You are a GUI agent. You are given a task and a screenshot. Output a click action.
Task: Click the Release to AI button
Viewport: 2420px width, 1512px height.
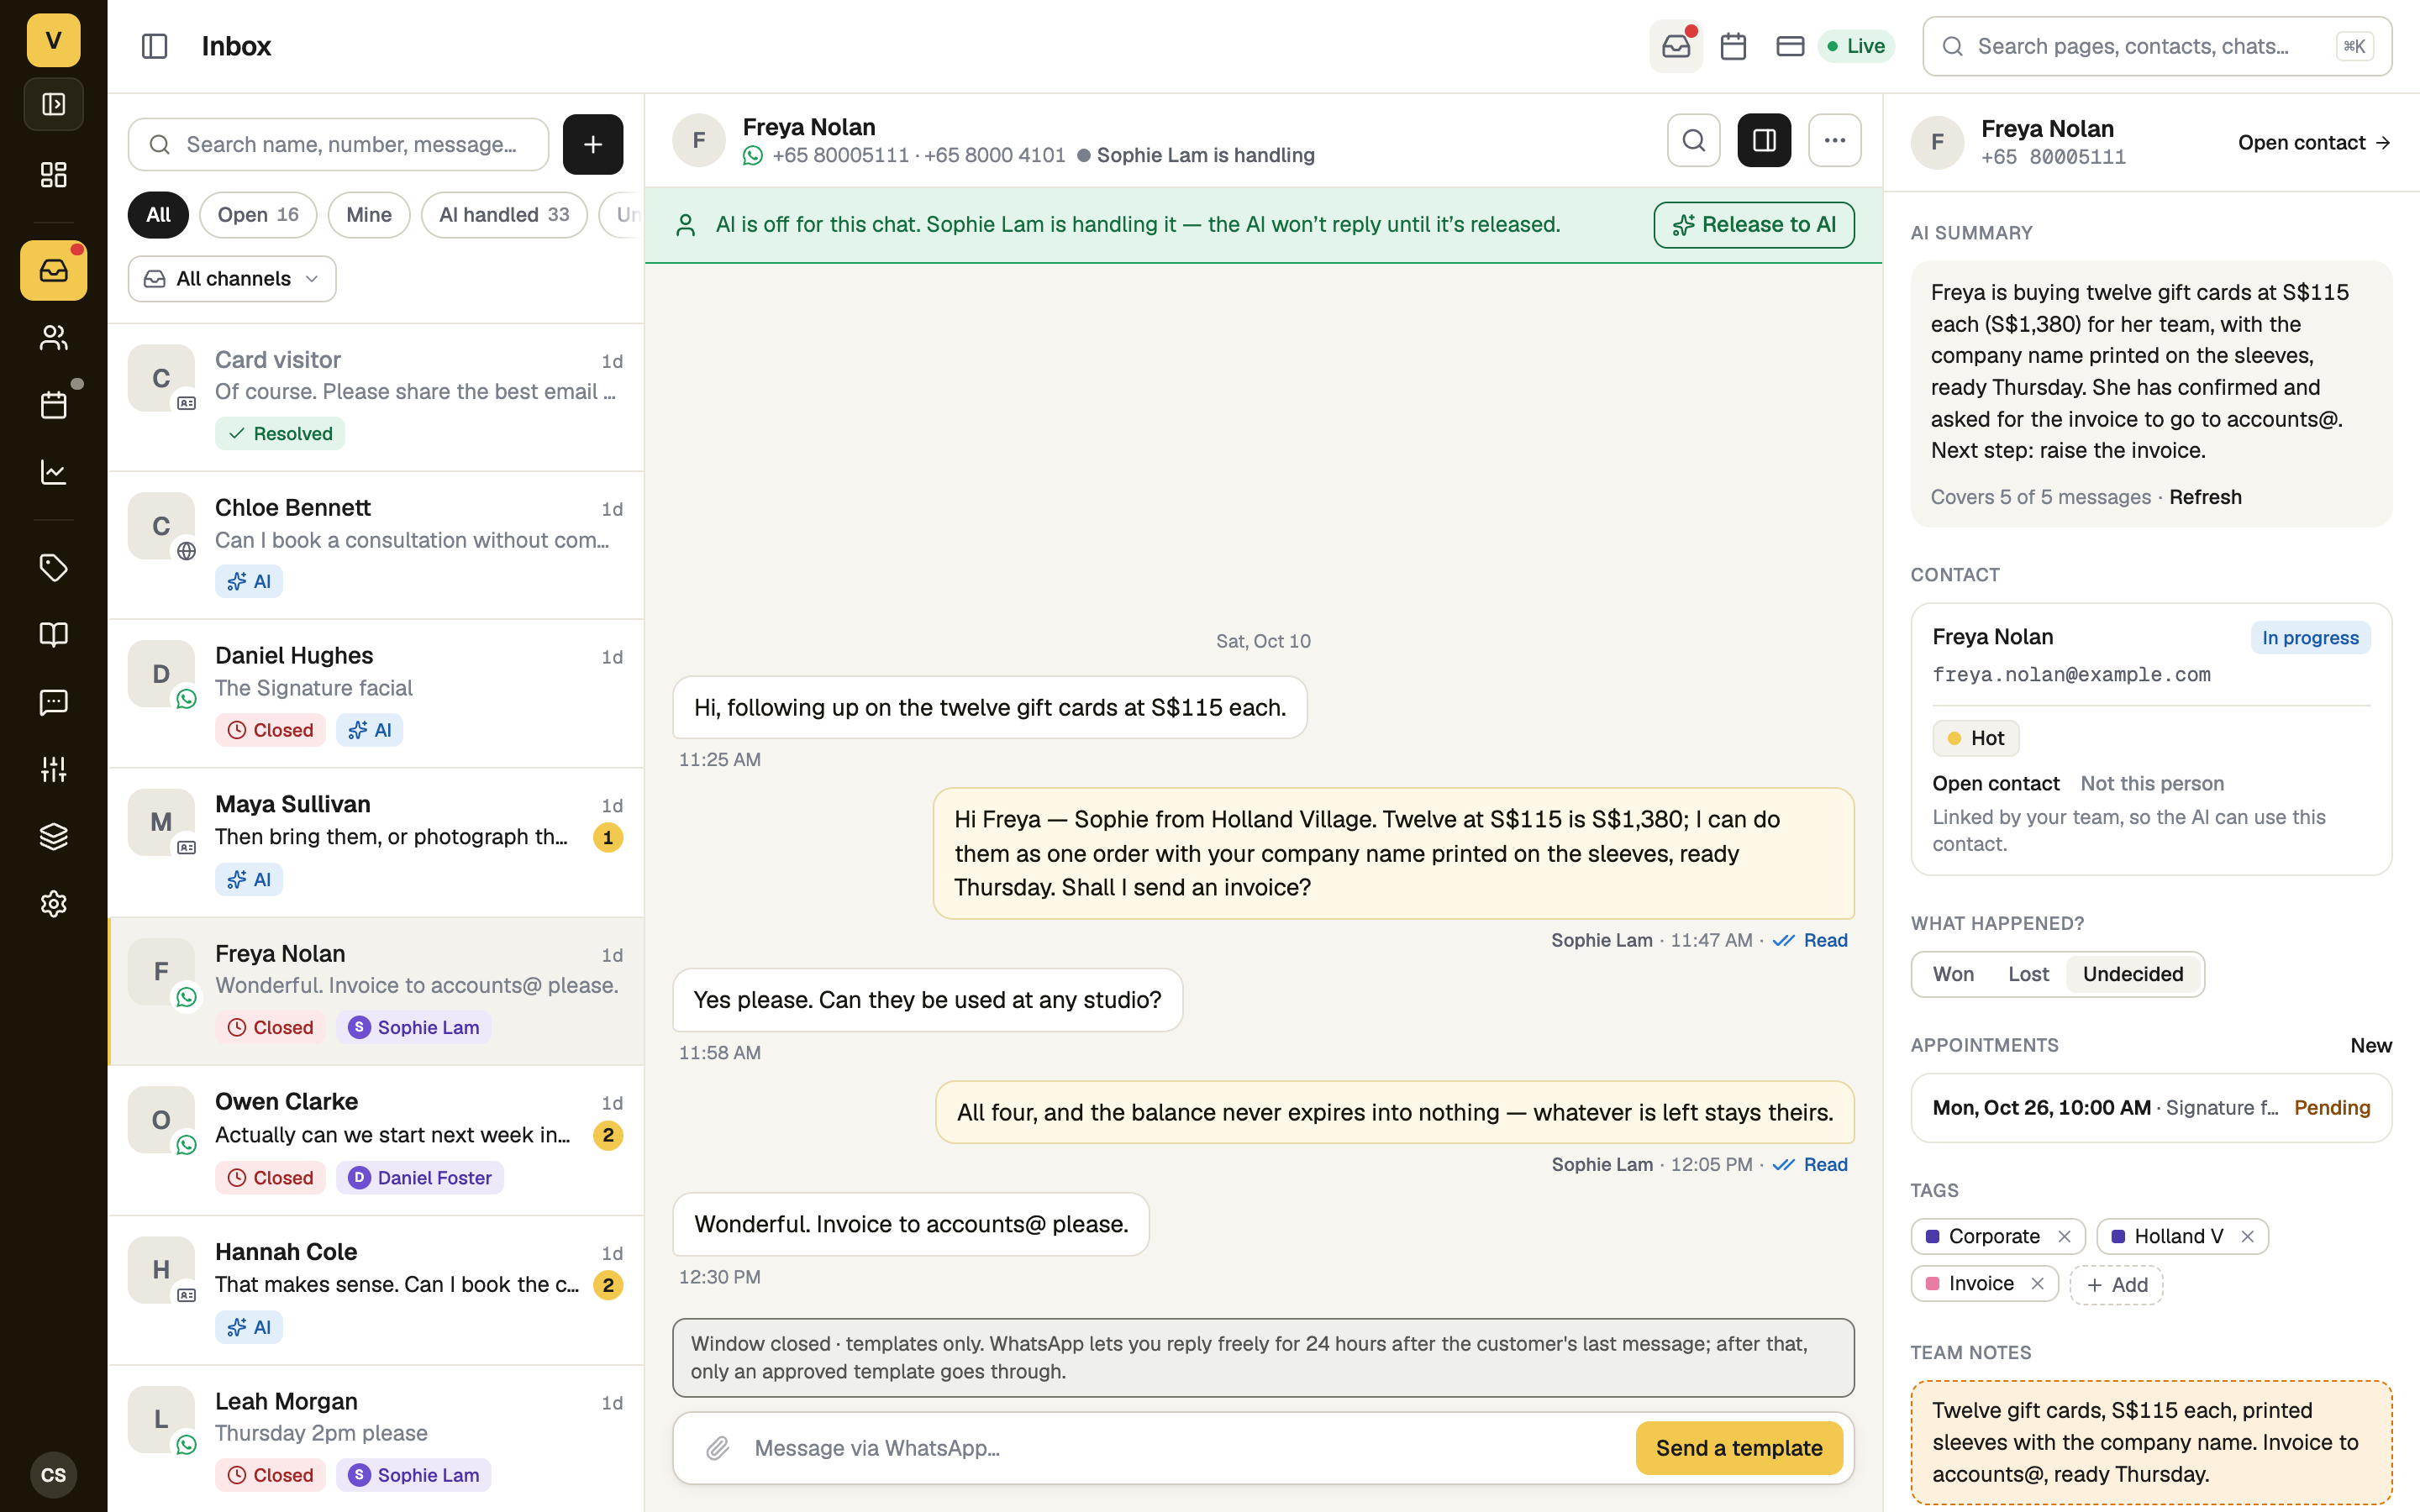coord(1753,225)
